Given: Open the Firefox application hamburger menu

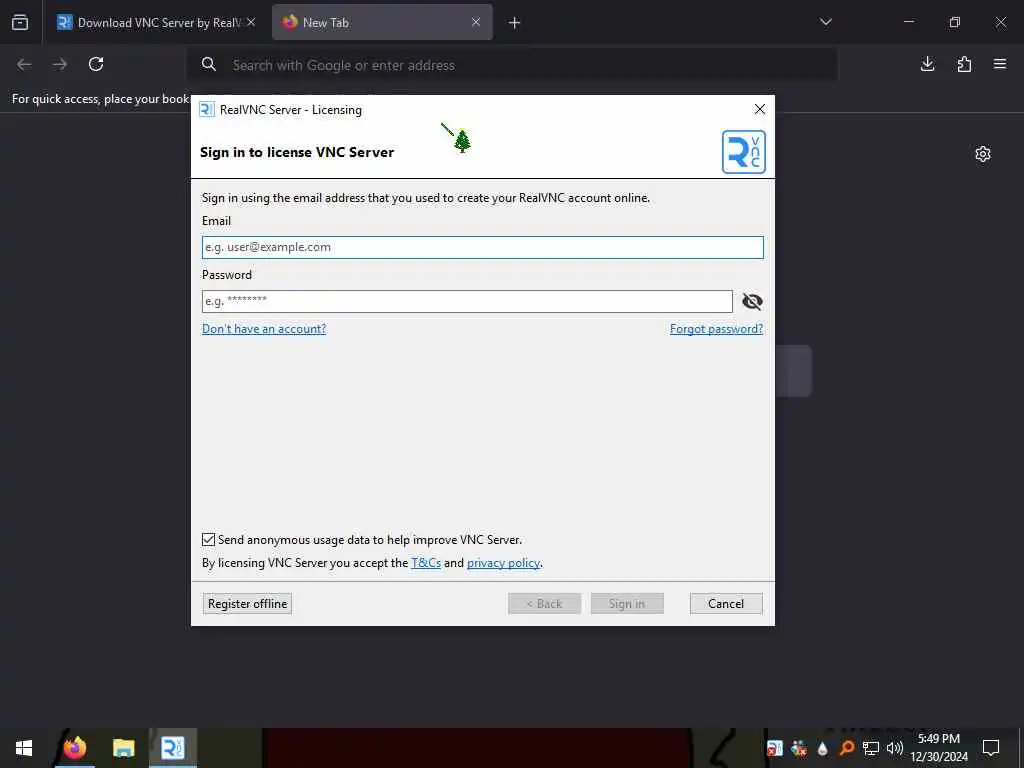Looking at the screenshot, I should coord(1000,64).
